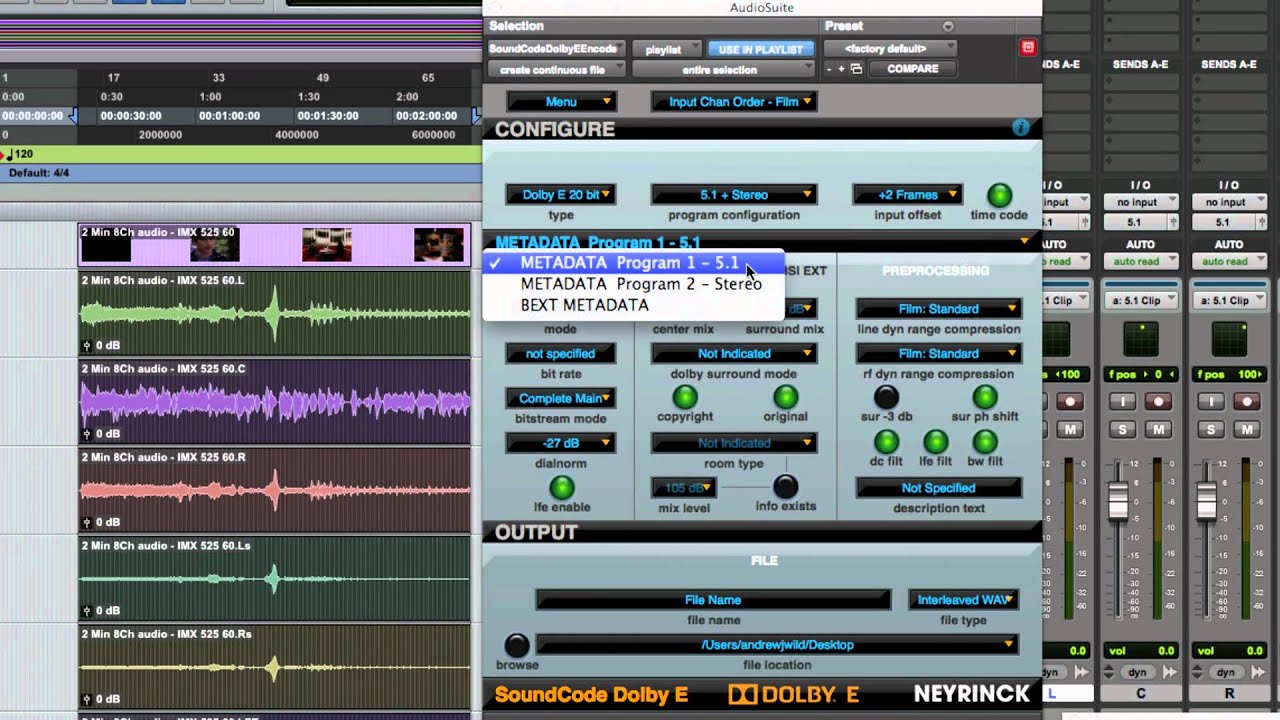Click the double-arrow icon on channel C

pos(1170,673)
